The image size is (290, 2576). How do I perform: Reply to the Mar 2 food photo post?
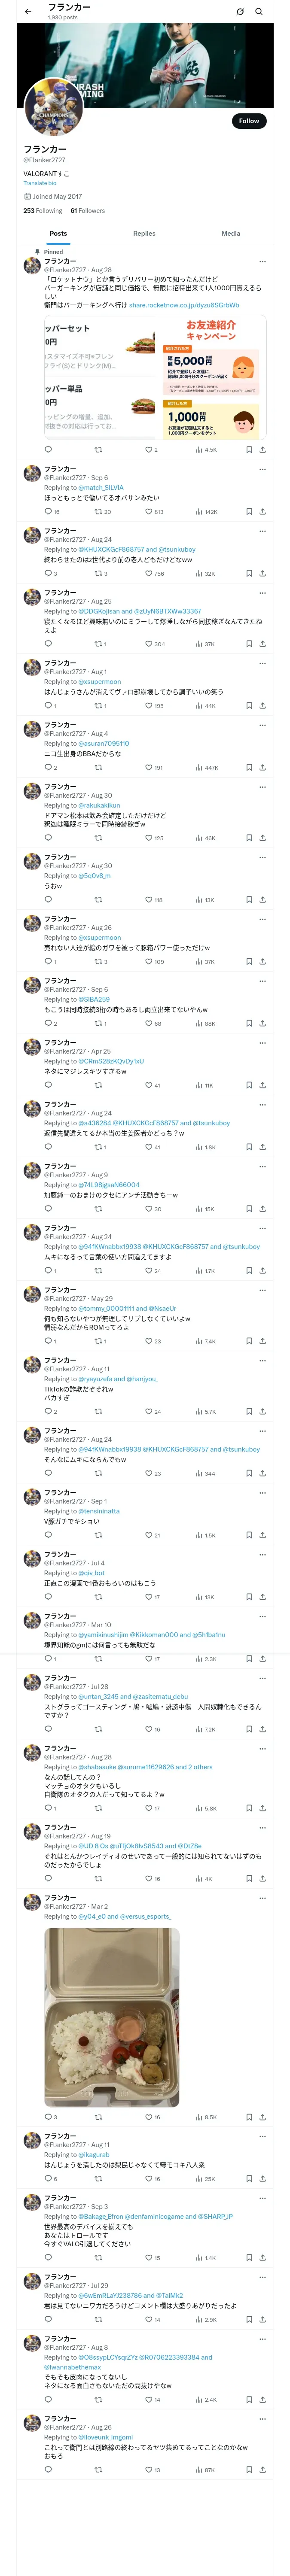47,2117
